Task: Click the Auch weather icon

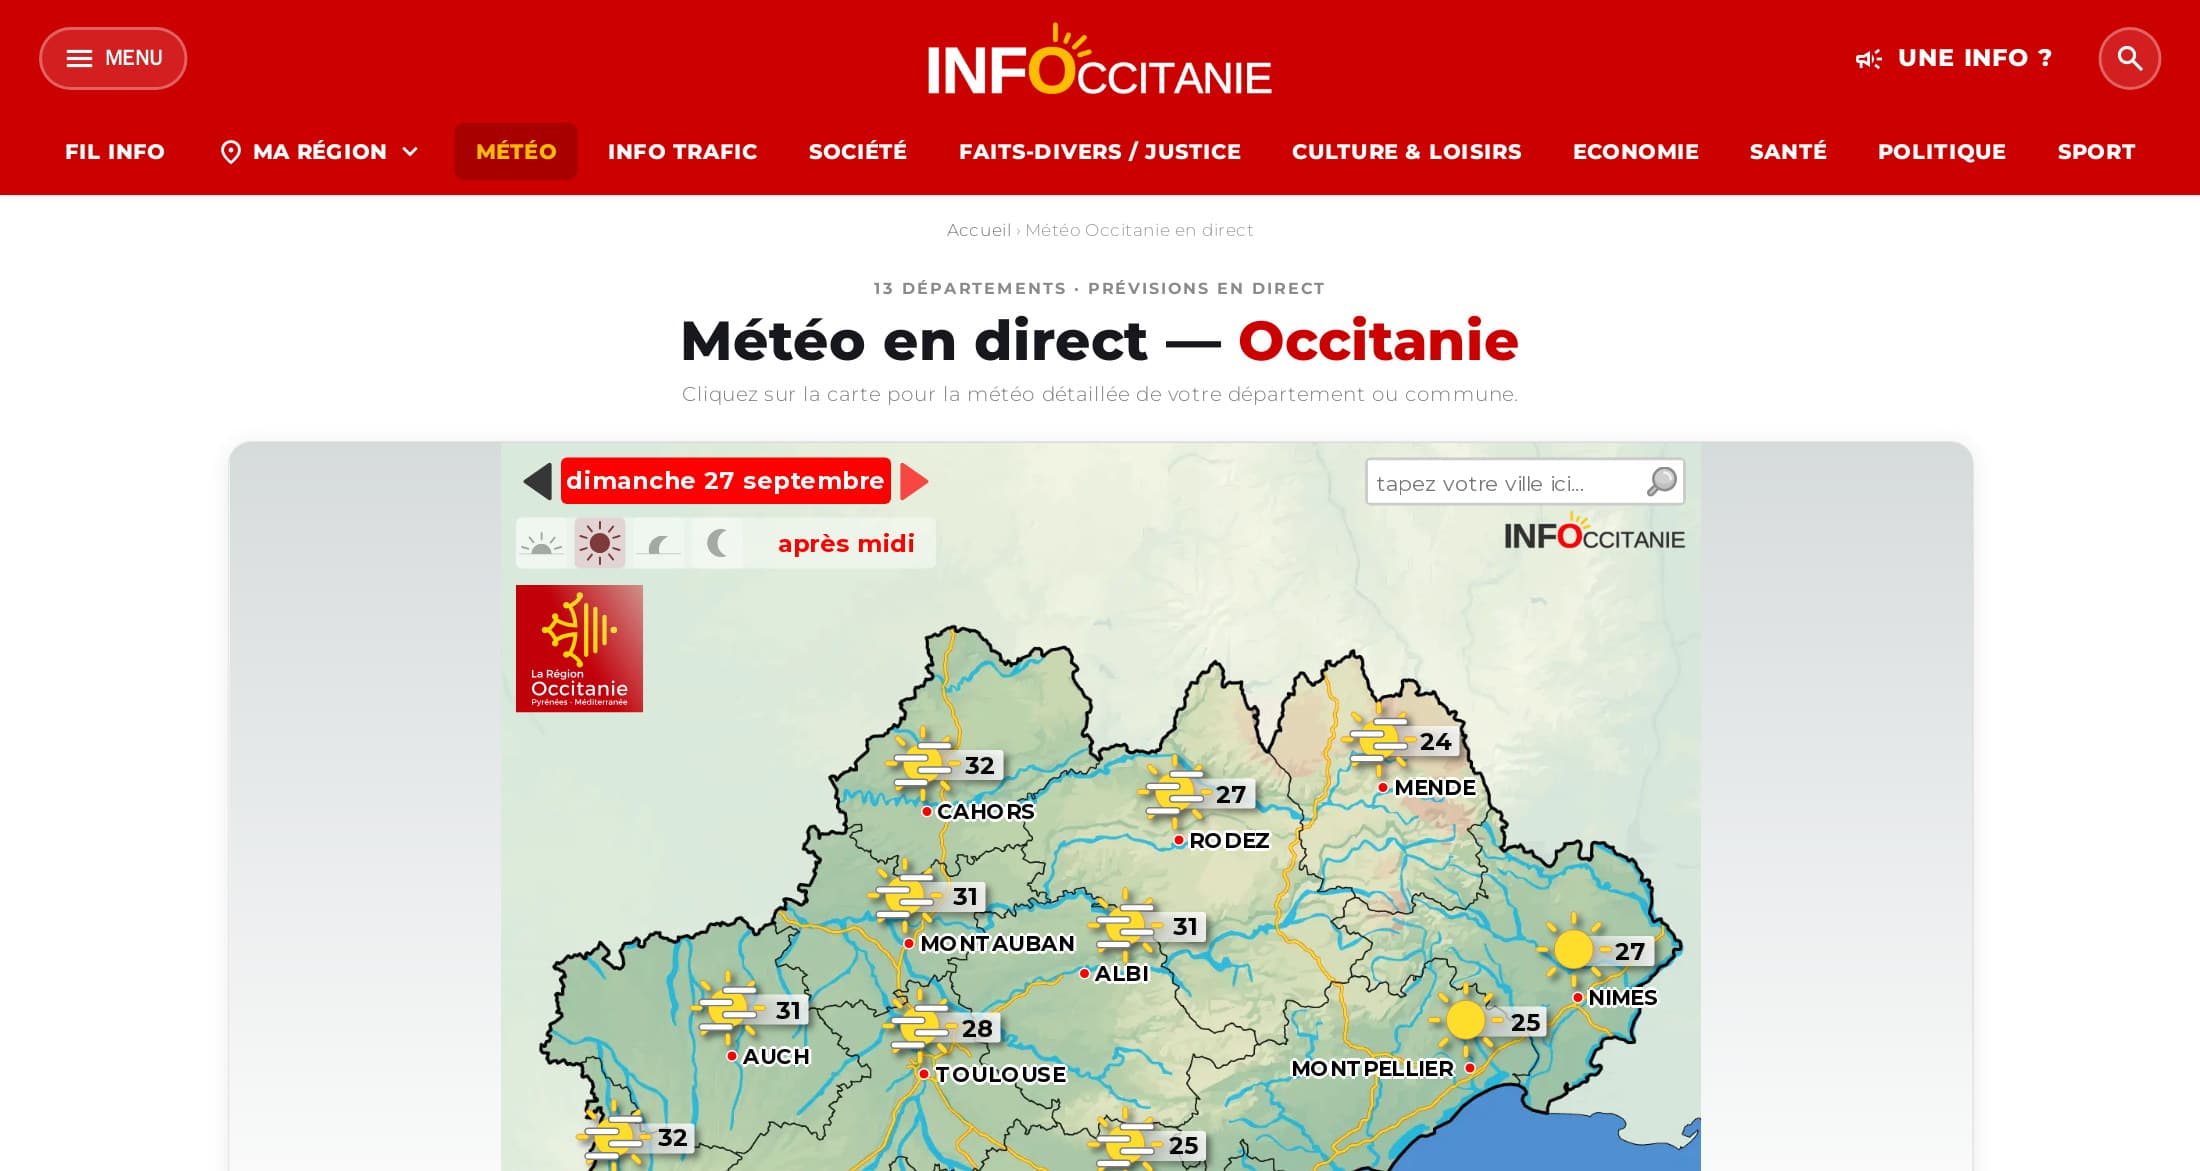Action: [x=729, y=1008]
